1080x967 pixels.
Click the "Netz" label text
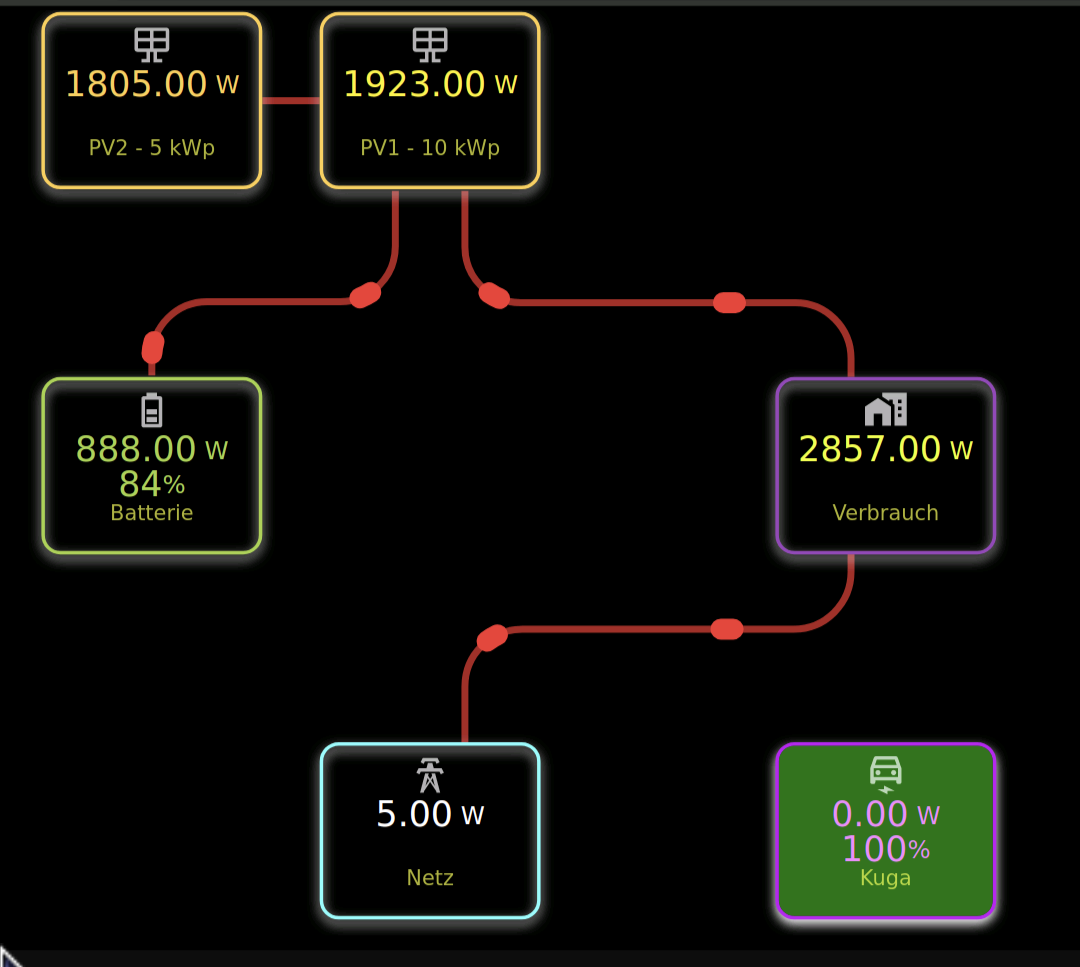[x=430, y=878]
